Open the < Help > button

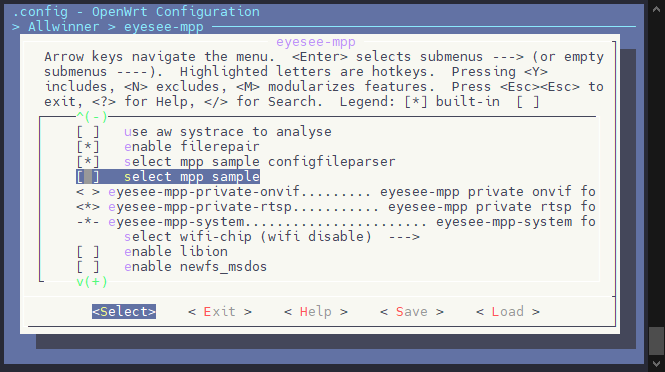point(316,312)
